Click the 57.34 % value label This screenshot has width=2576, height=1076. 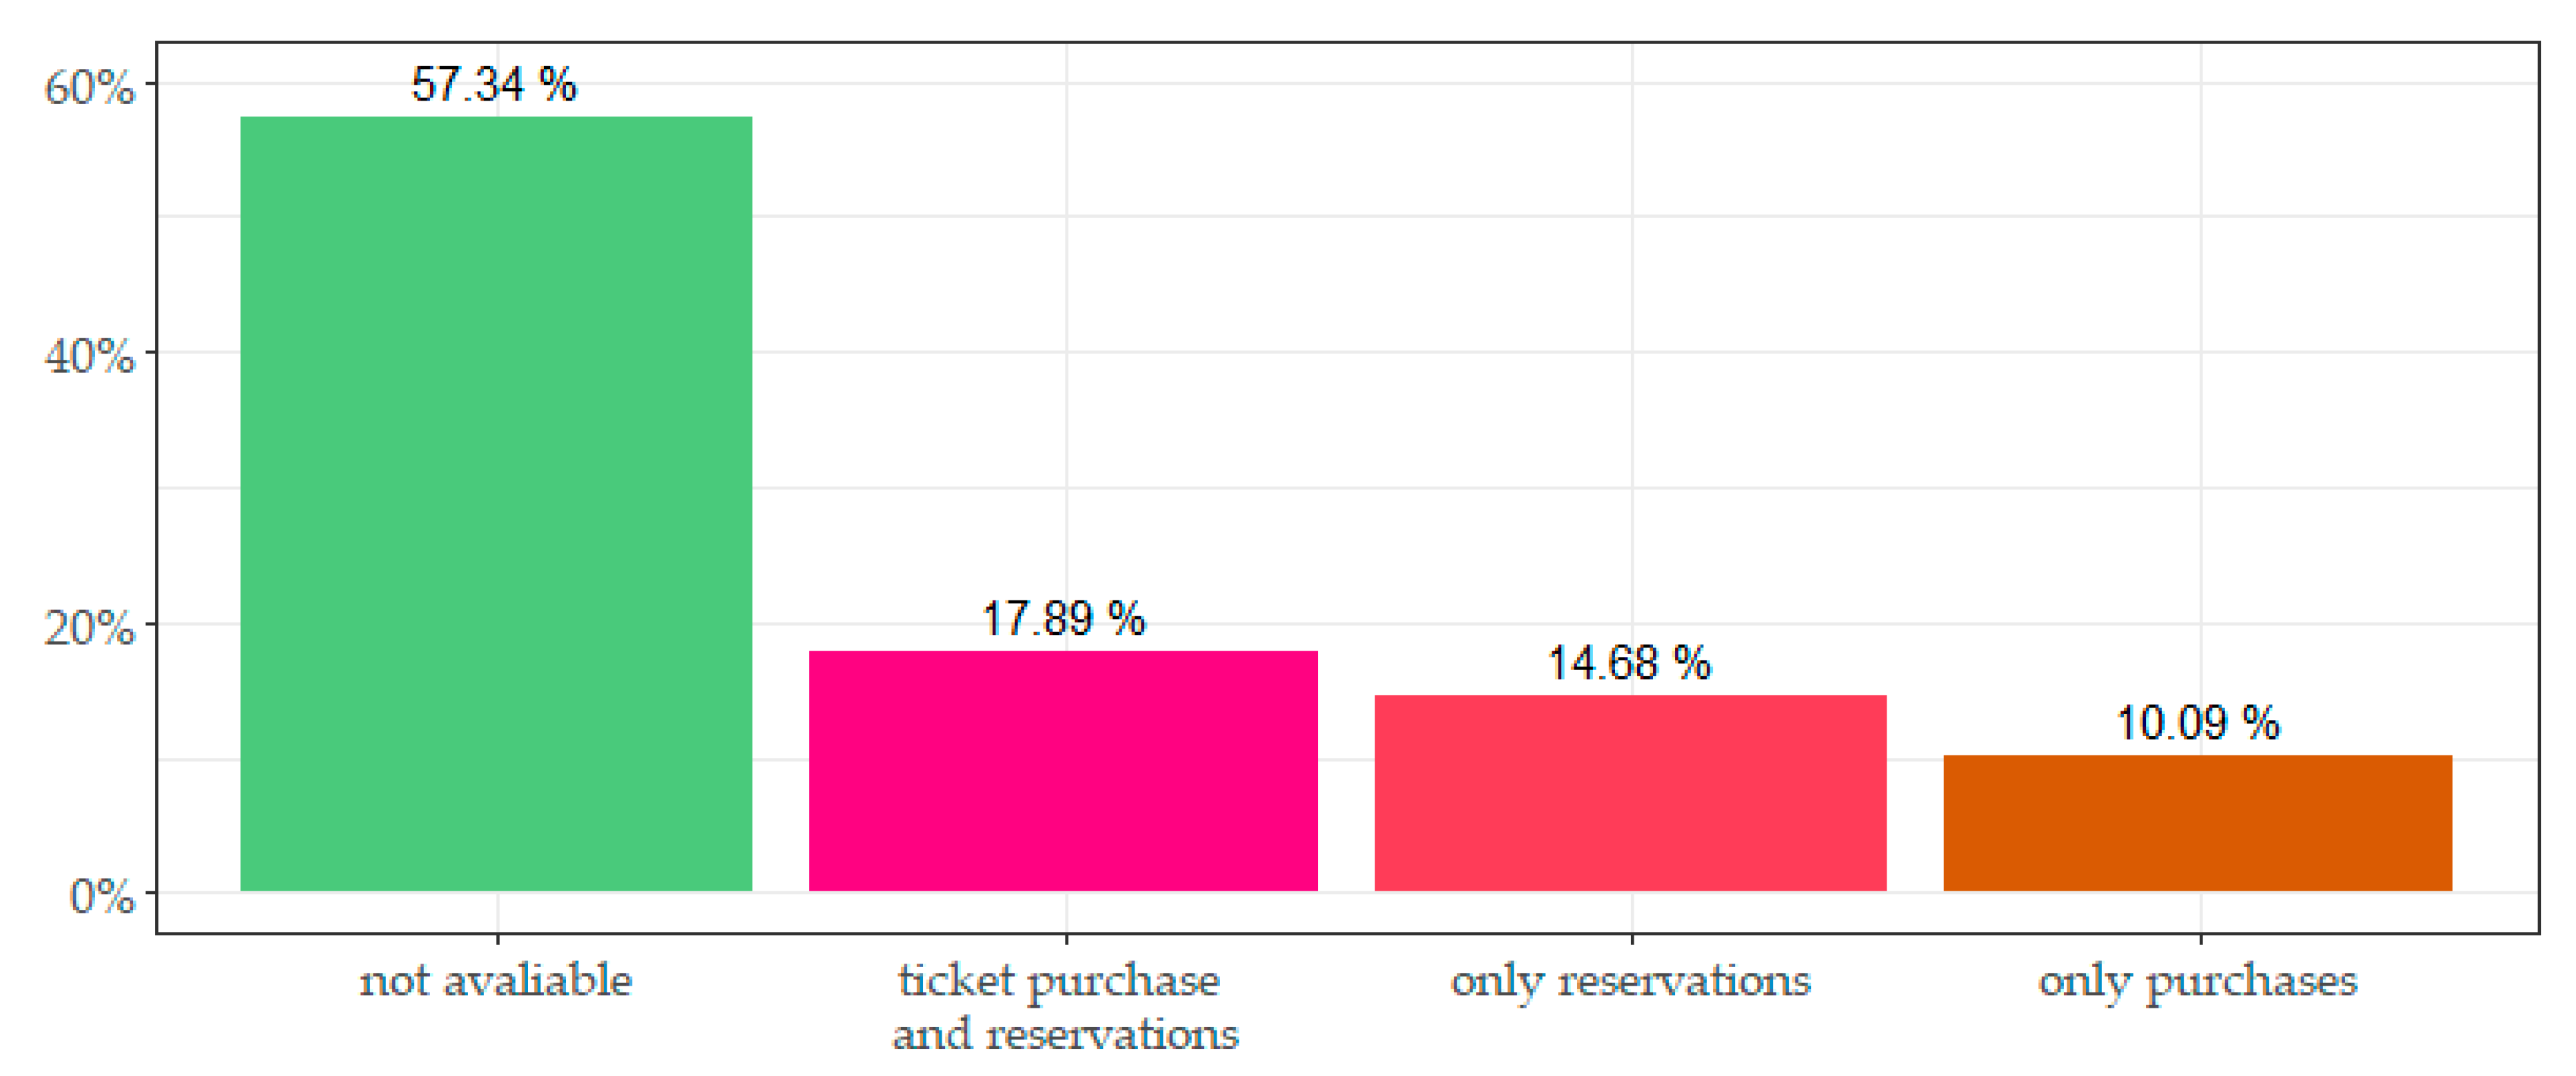[x=494, y=85]
